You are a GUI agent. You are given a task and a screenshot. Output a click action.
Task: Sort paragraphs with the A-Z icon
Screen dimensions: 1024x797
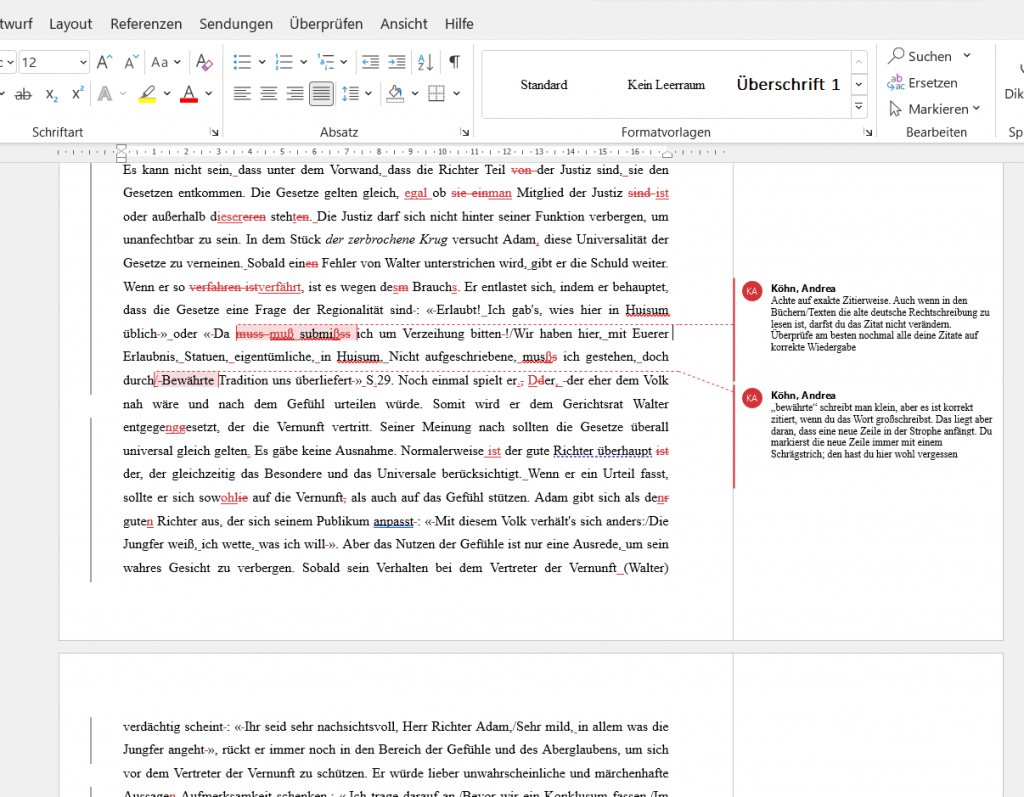pyautogui.click(x=425, y=62)
